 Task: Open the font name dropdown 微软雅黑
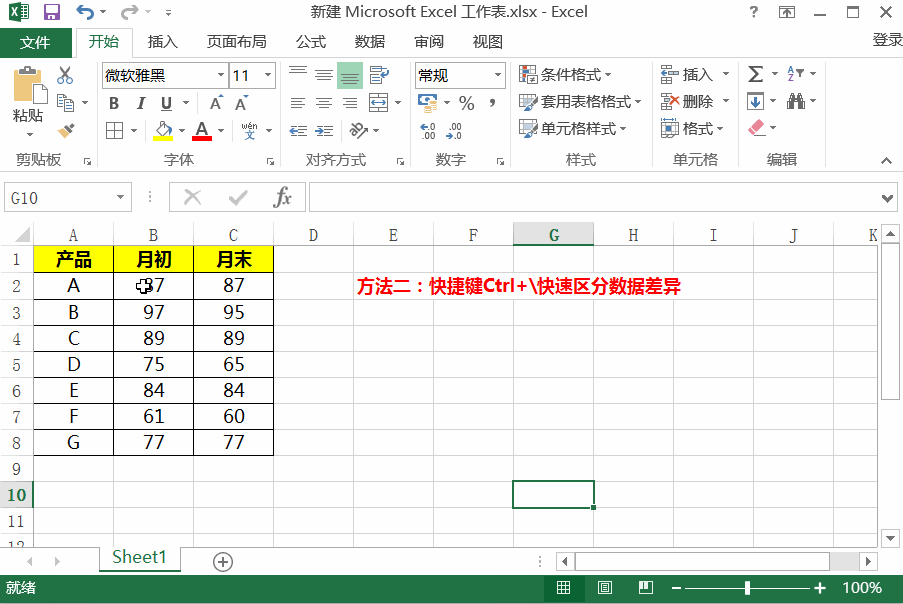[x=221, y=75]
